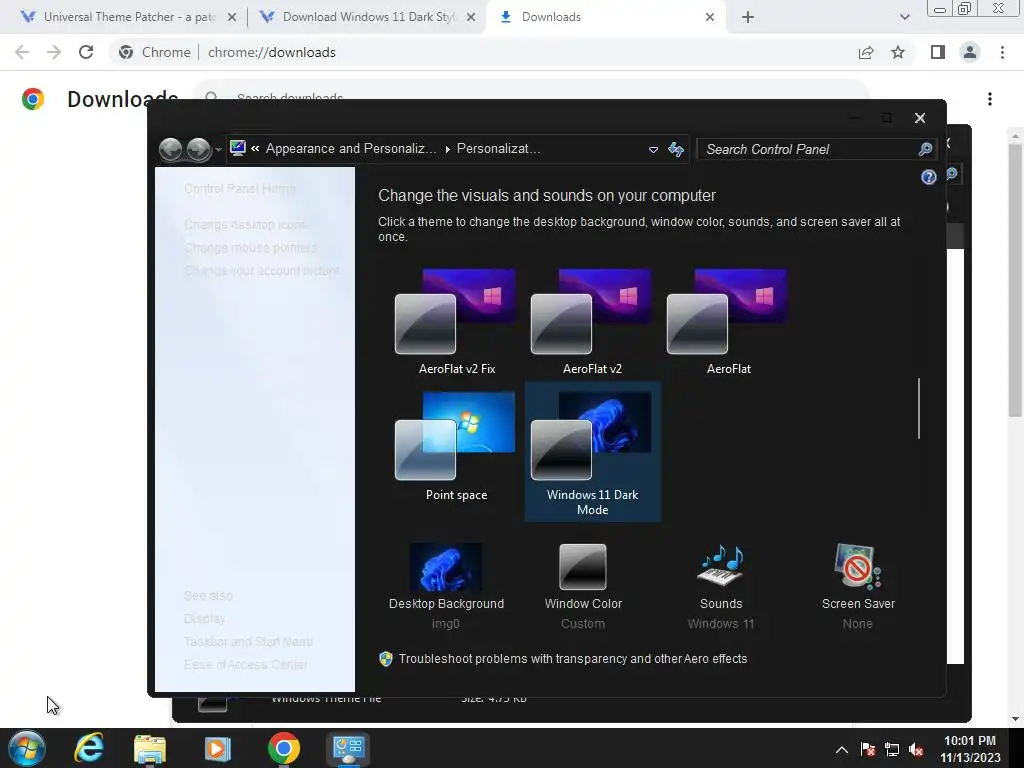Open Change your account picture link

pos(261,271)
